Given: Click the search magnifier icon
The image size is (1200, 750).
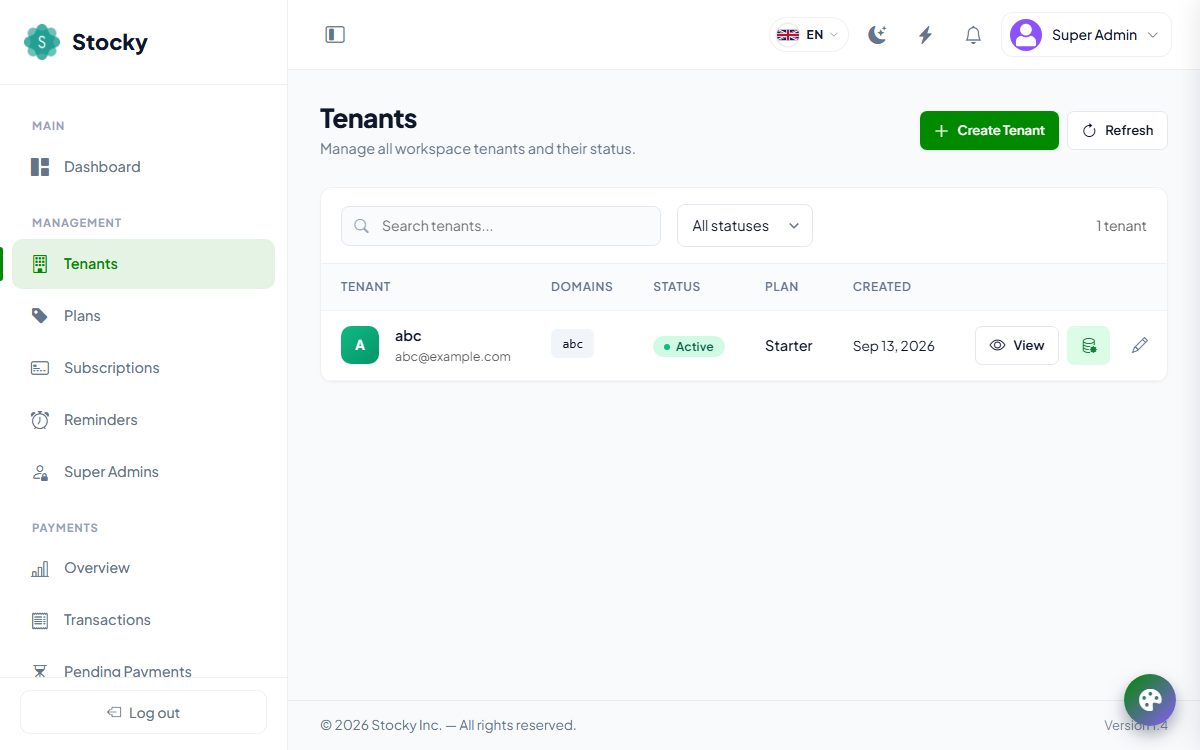Looking at the screenshot, I should [362, 226].
